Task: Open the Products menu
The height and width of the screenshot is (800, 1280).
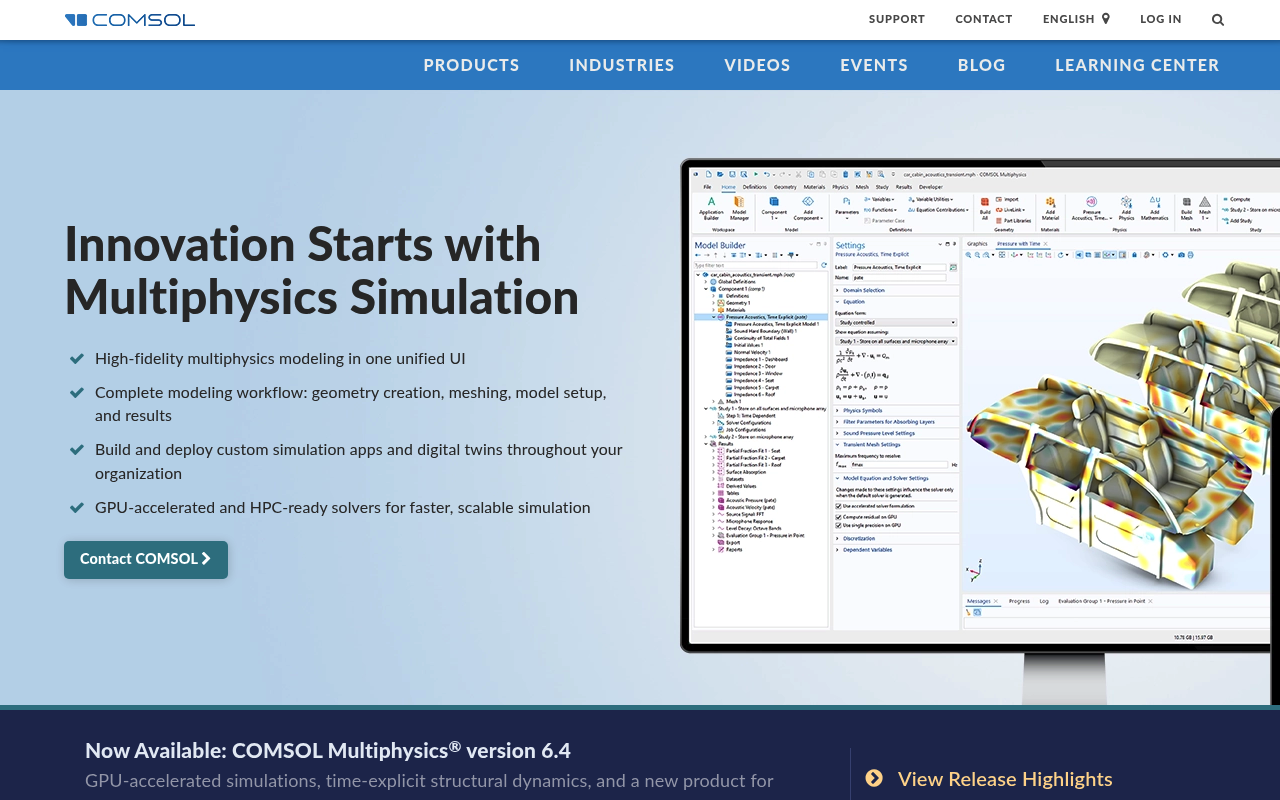Action: click(x=471, y=65)
